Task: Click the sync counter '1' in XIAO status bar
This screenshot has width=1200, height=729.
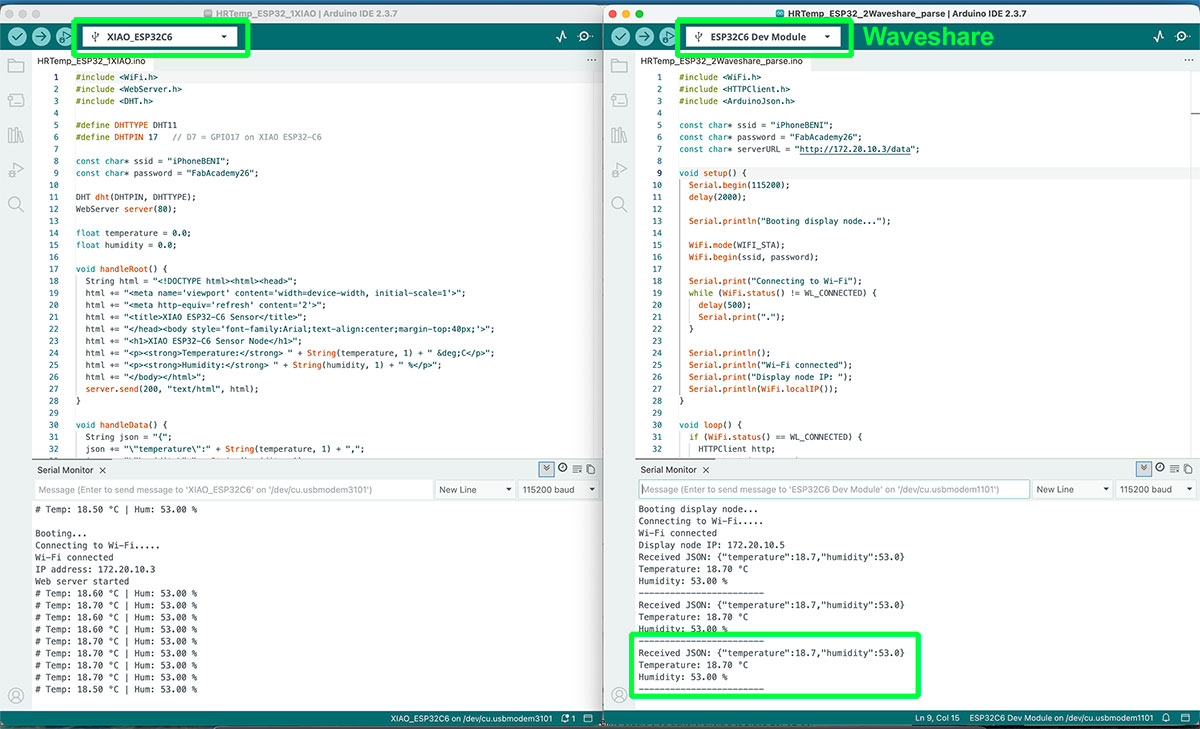Action: [x=570, y=718]
